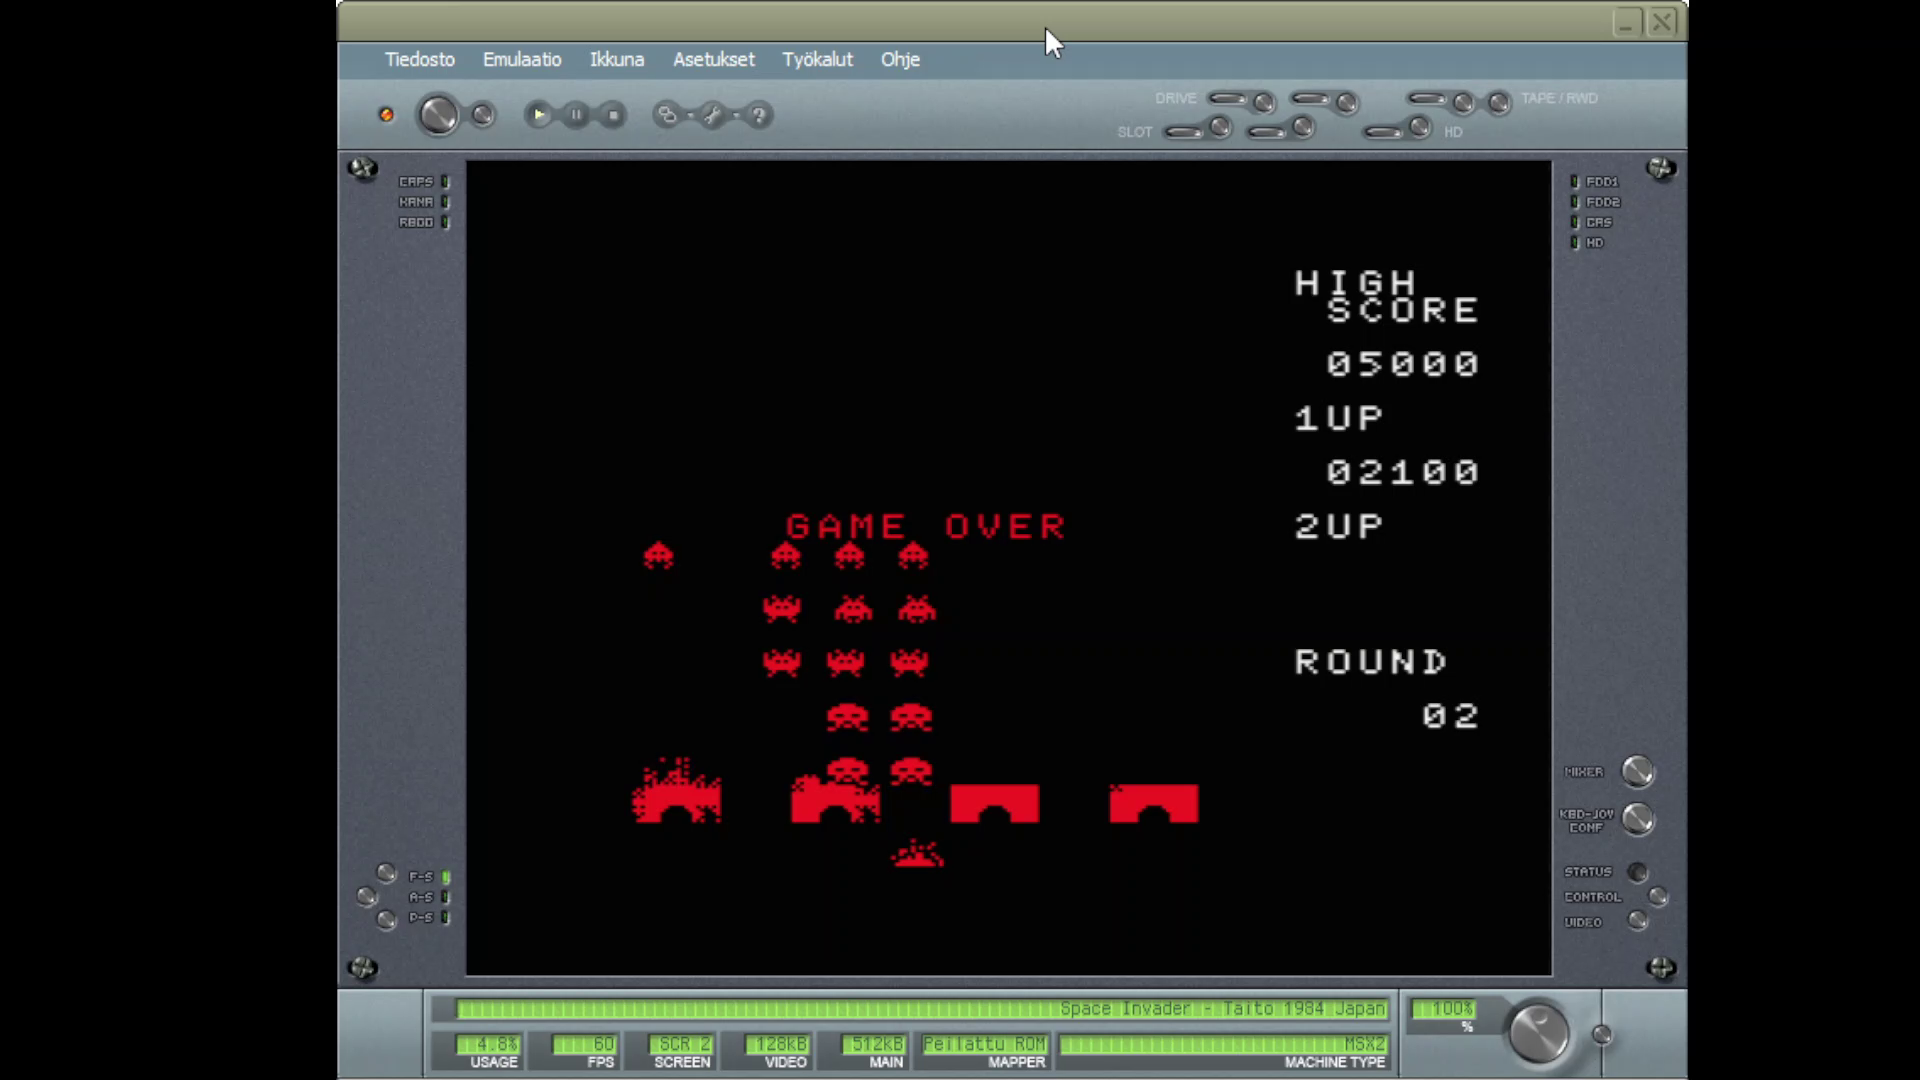Toggle the STATUS panel button
This screenshot has height=1080, width=1920.
(1637, 872)
